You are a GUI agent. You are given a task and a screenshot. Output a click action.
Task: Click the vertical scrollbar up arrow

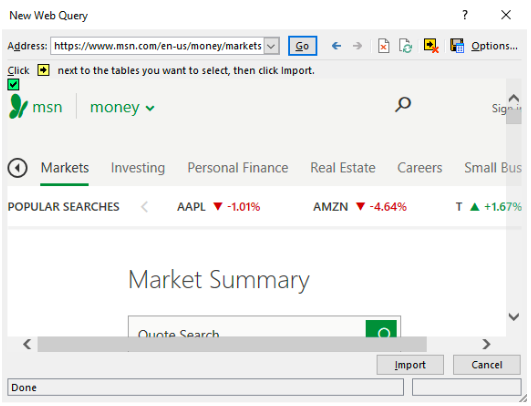point(514,98)
